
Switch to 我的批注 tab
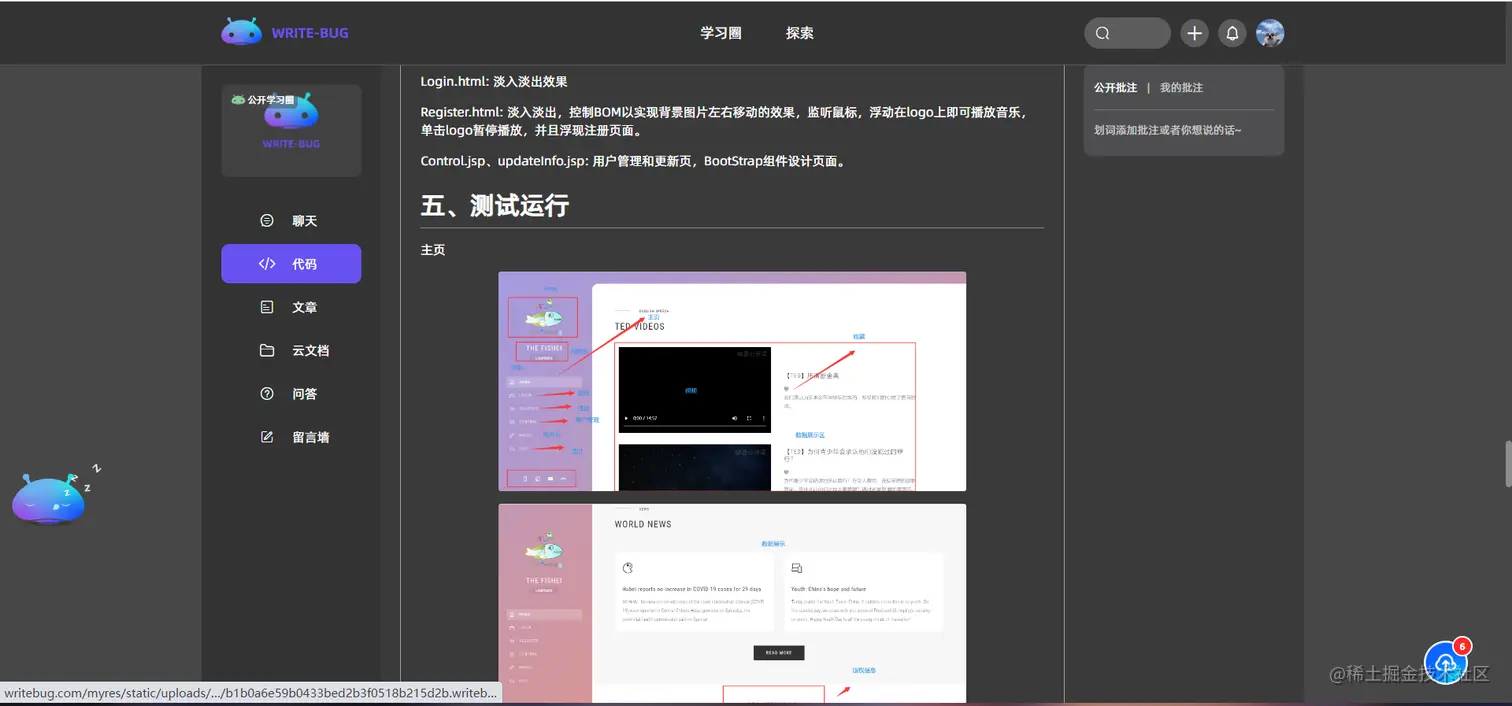(x=1181, y=88)
